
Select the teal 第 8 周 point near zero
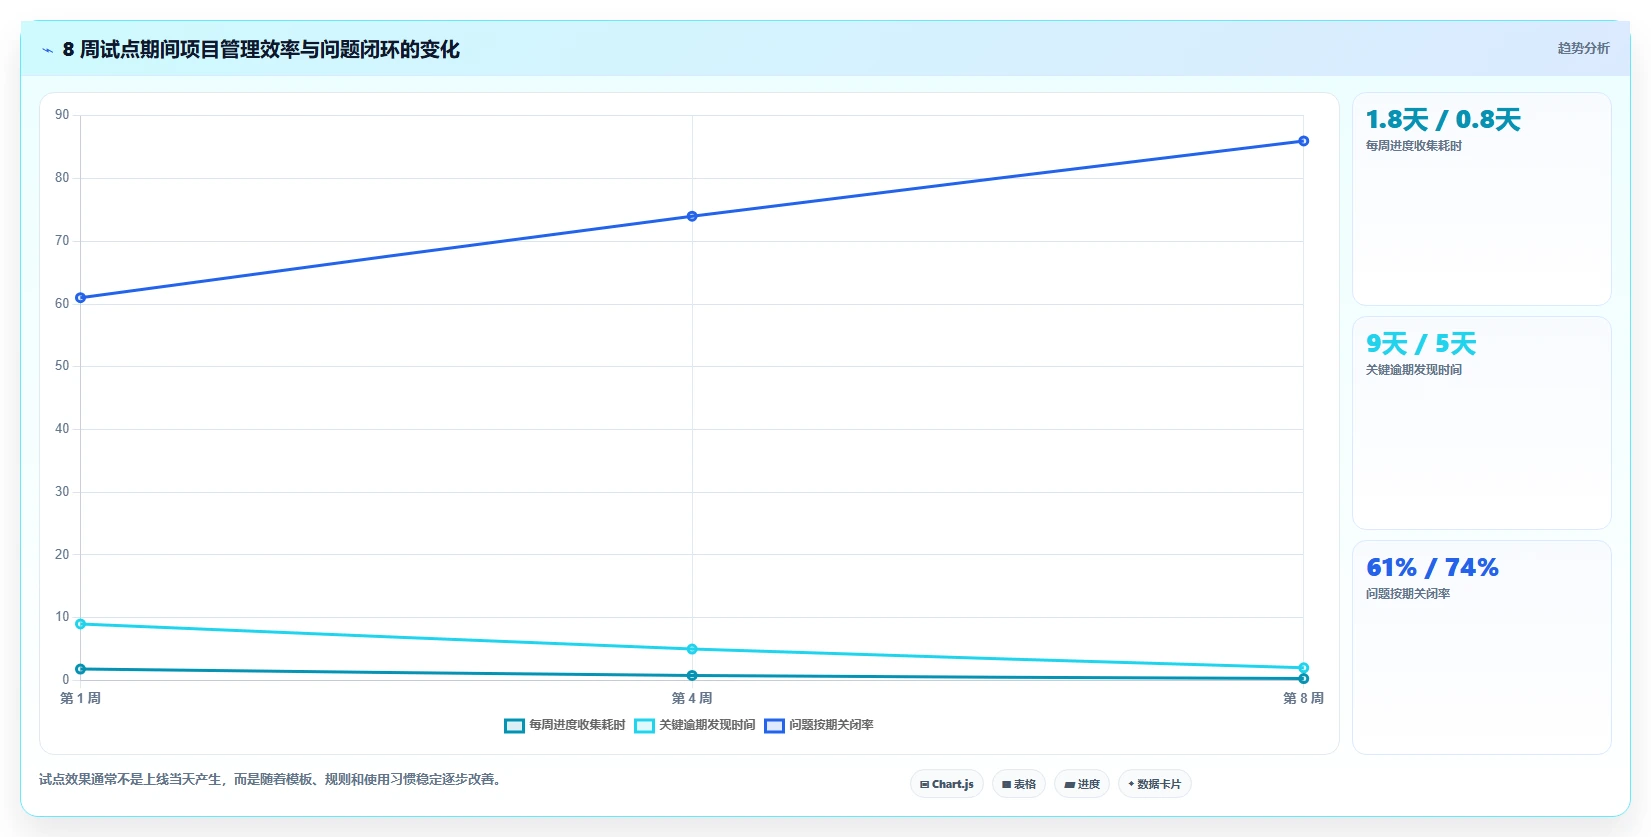point(1303,678)
